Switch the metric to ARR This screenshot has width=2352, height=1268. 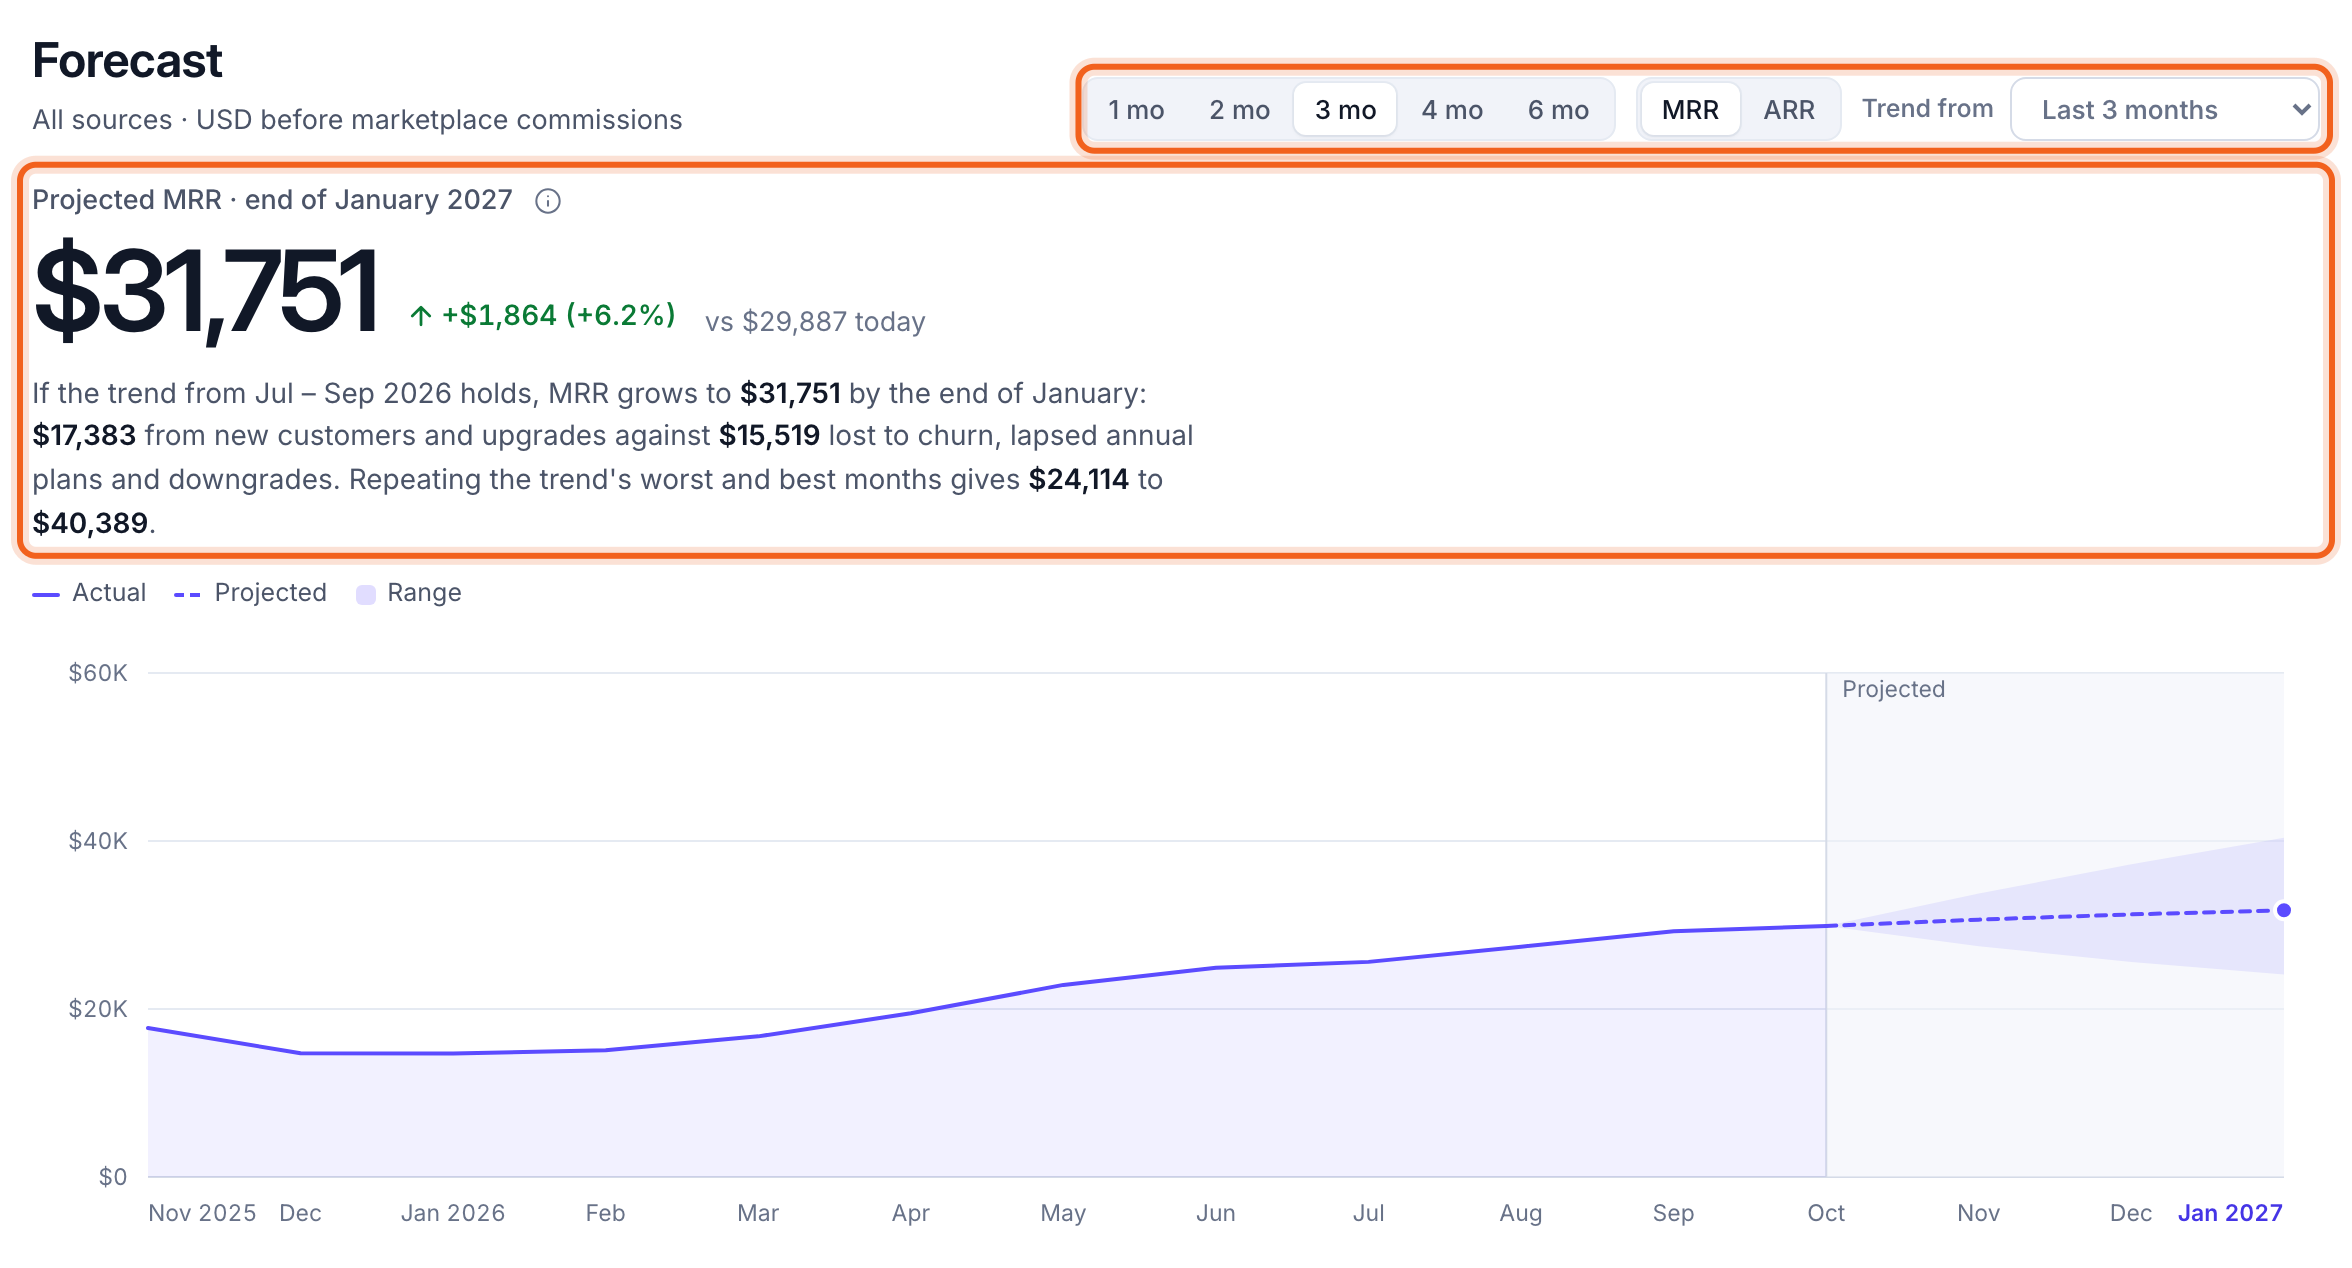(x=1789, y=110)
